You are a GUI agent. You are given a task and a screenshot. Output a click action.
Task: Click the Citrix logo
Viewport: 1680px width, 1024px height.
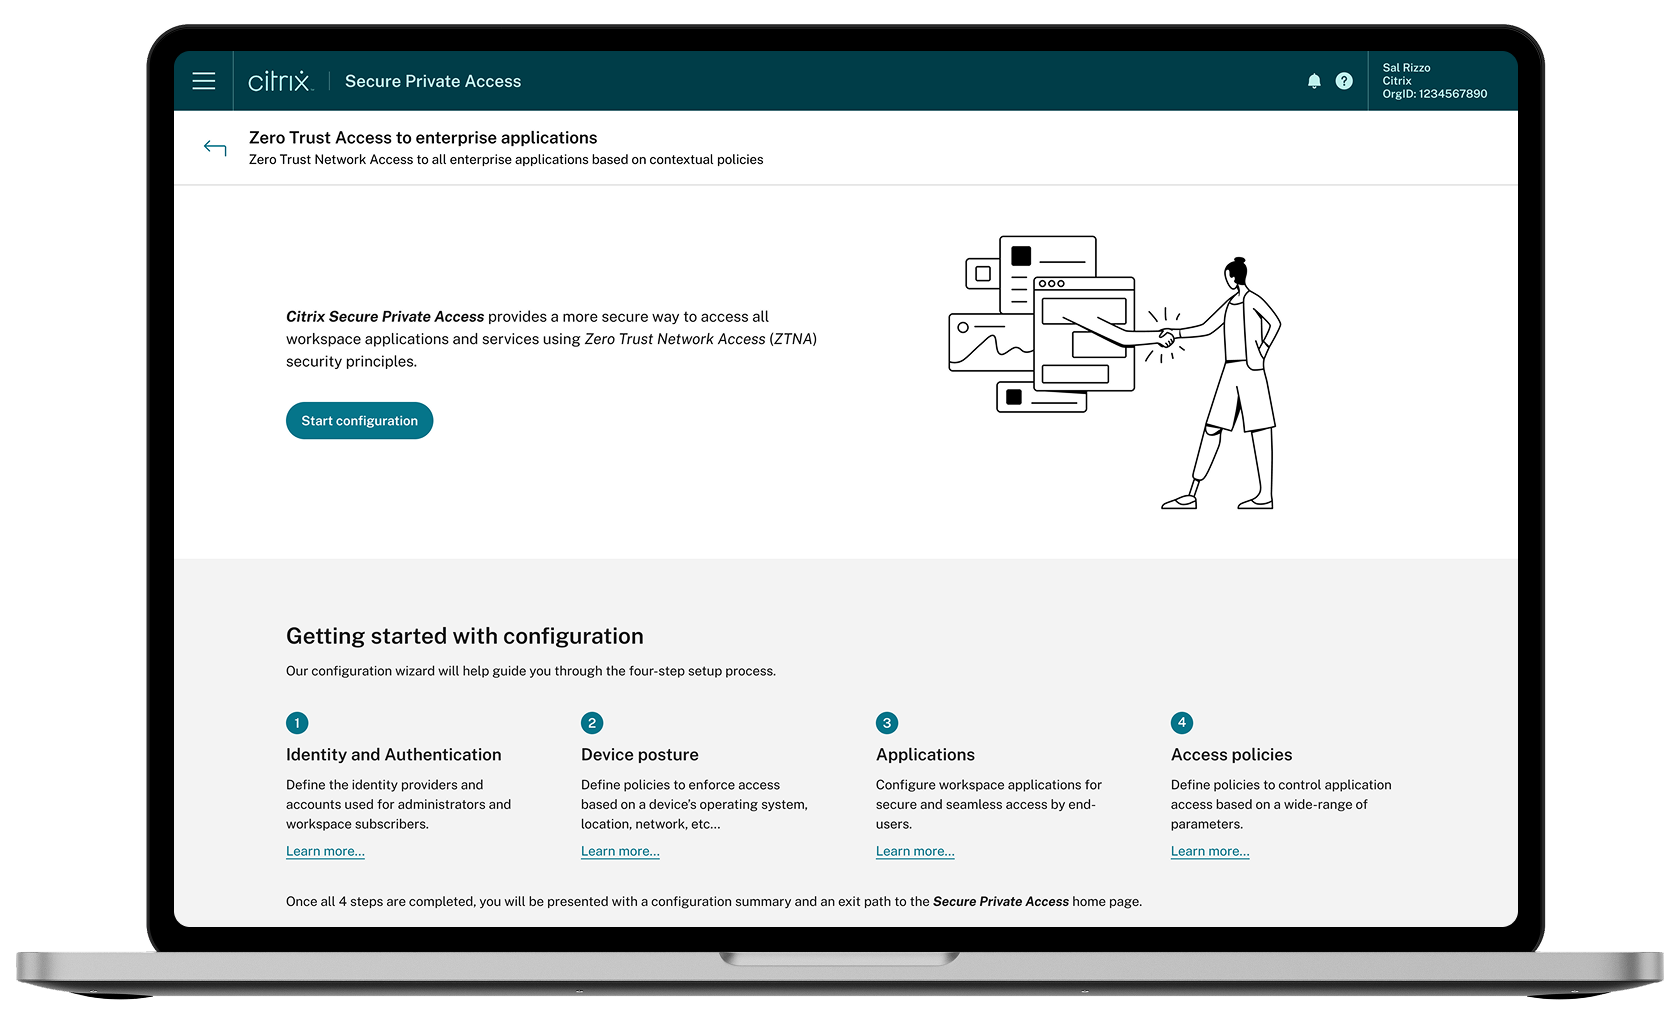coord(280,81)
